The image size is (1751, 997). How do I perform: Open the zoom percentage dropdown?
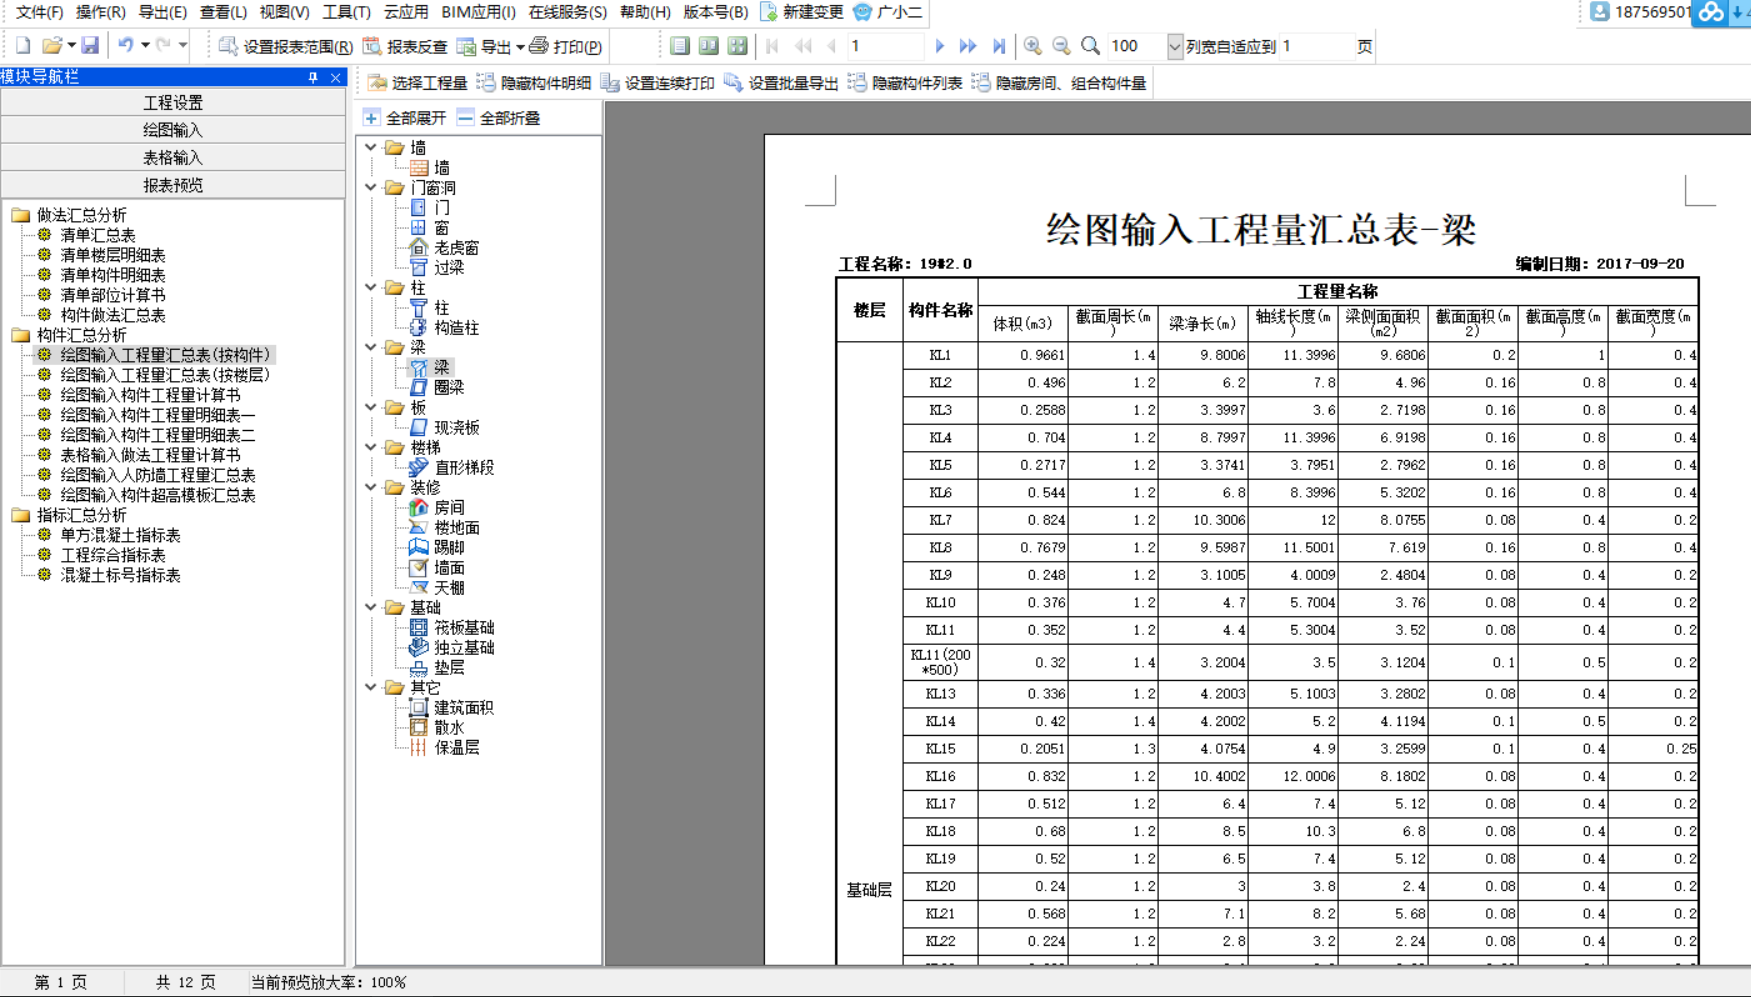[1175, 46]
